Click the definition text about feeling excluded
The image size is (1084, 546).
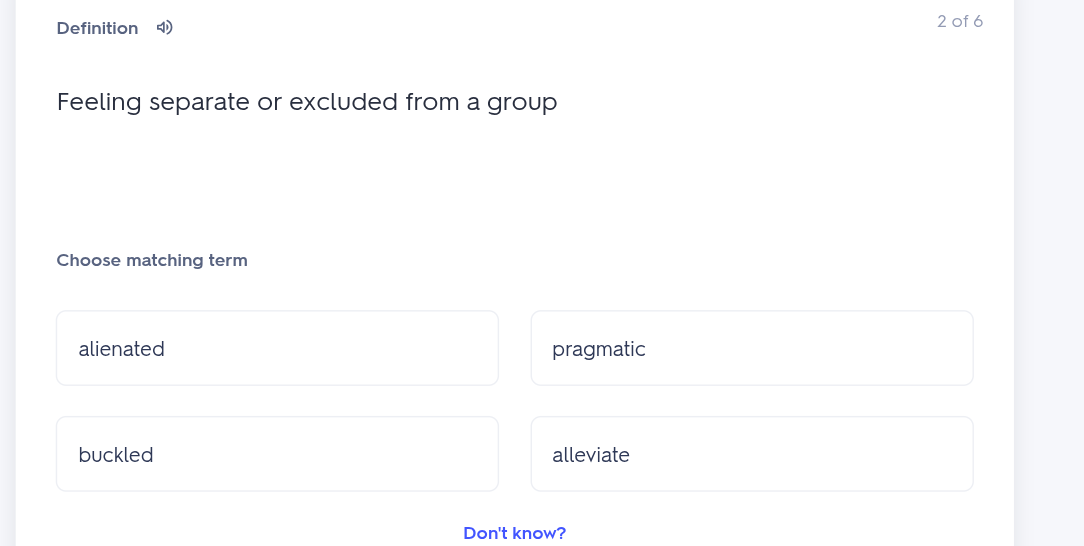point(306,102)
